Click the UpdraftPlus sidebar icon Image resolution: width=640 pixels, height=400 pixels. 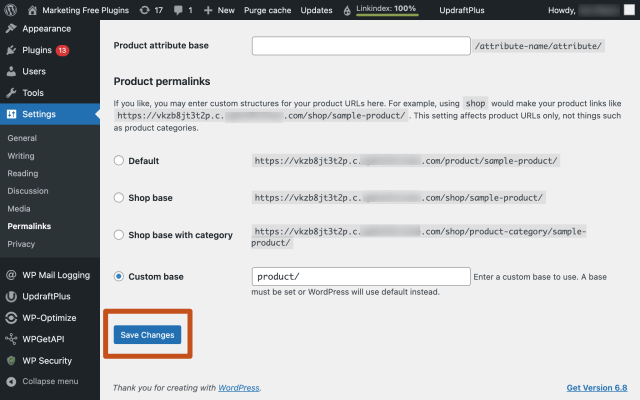pos(11,296)
